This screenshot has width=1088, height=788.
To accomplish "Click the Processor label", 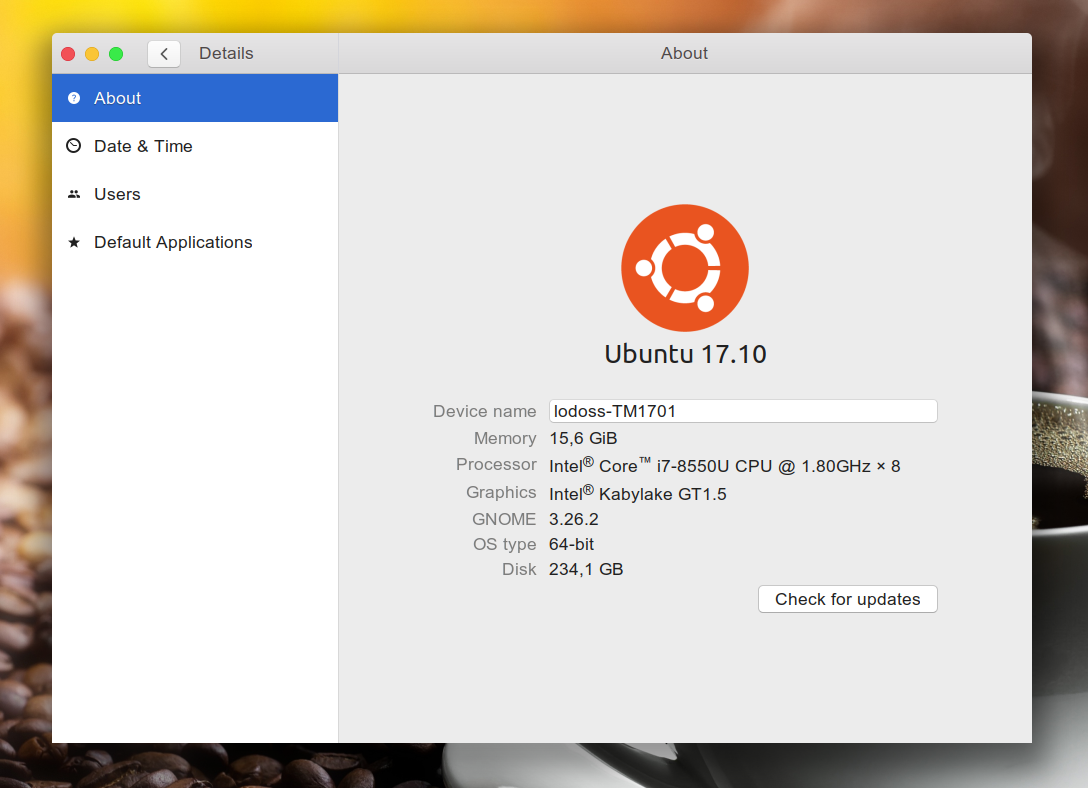I will point(496,464).
